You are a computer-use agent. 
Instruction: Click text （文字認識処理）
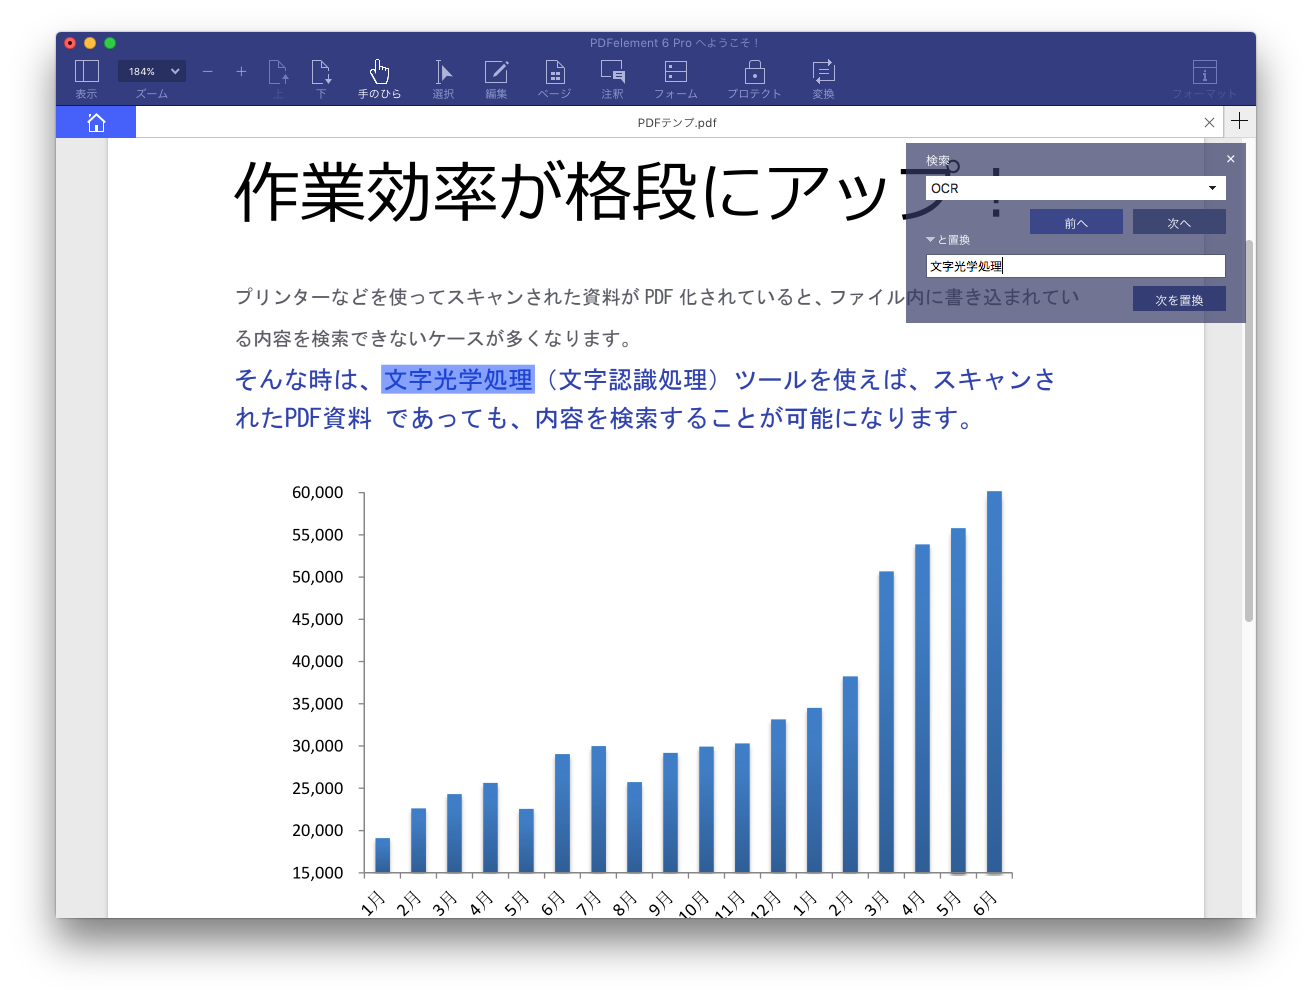[x=632, y=380]
